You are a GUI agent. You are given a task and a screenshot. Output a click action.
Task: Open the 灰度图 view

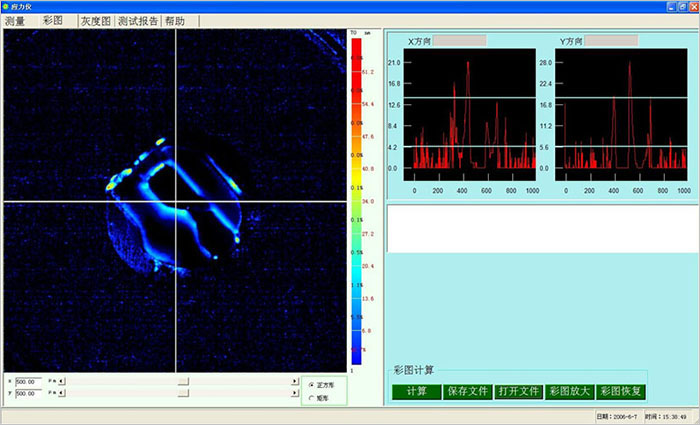(x=96, y=21)
